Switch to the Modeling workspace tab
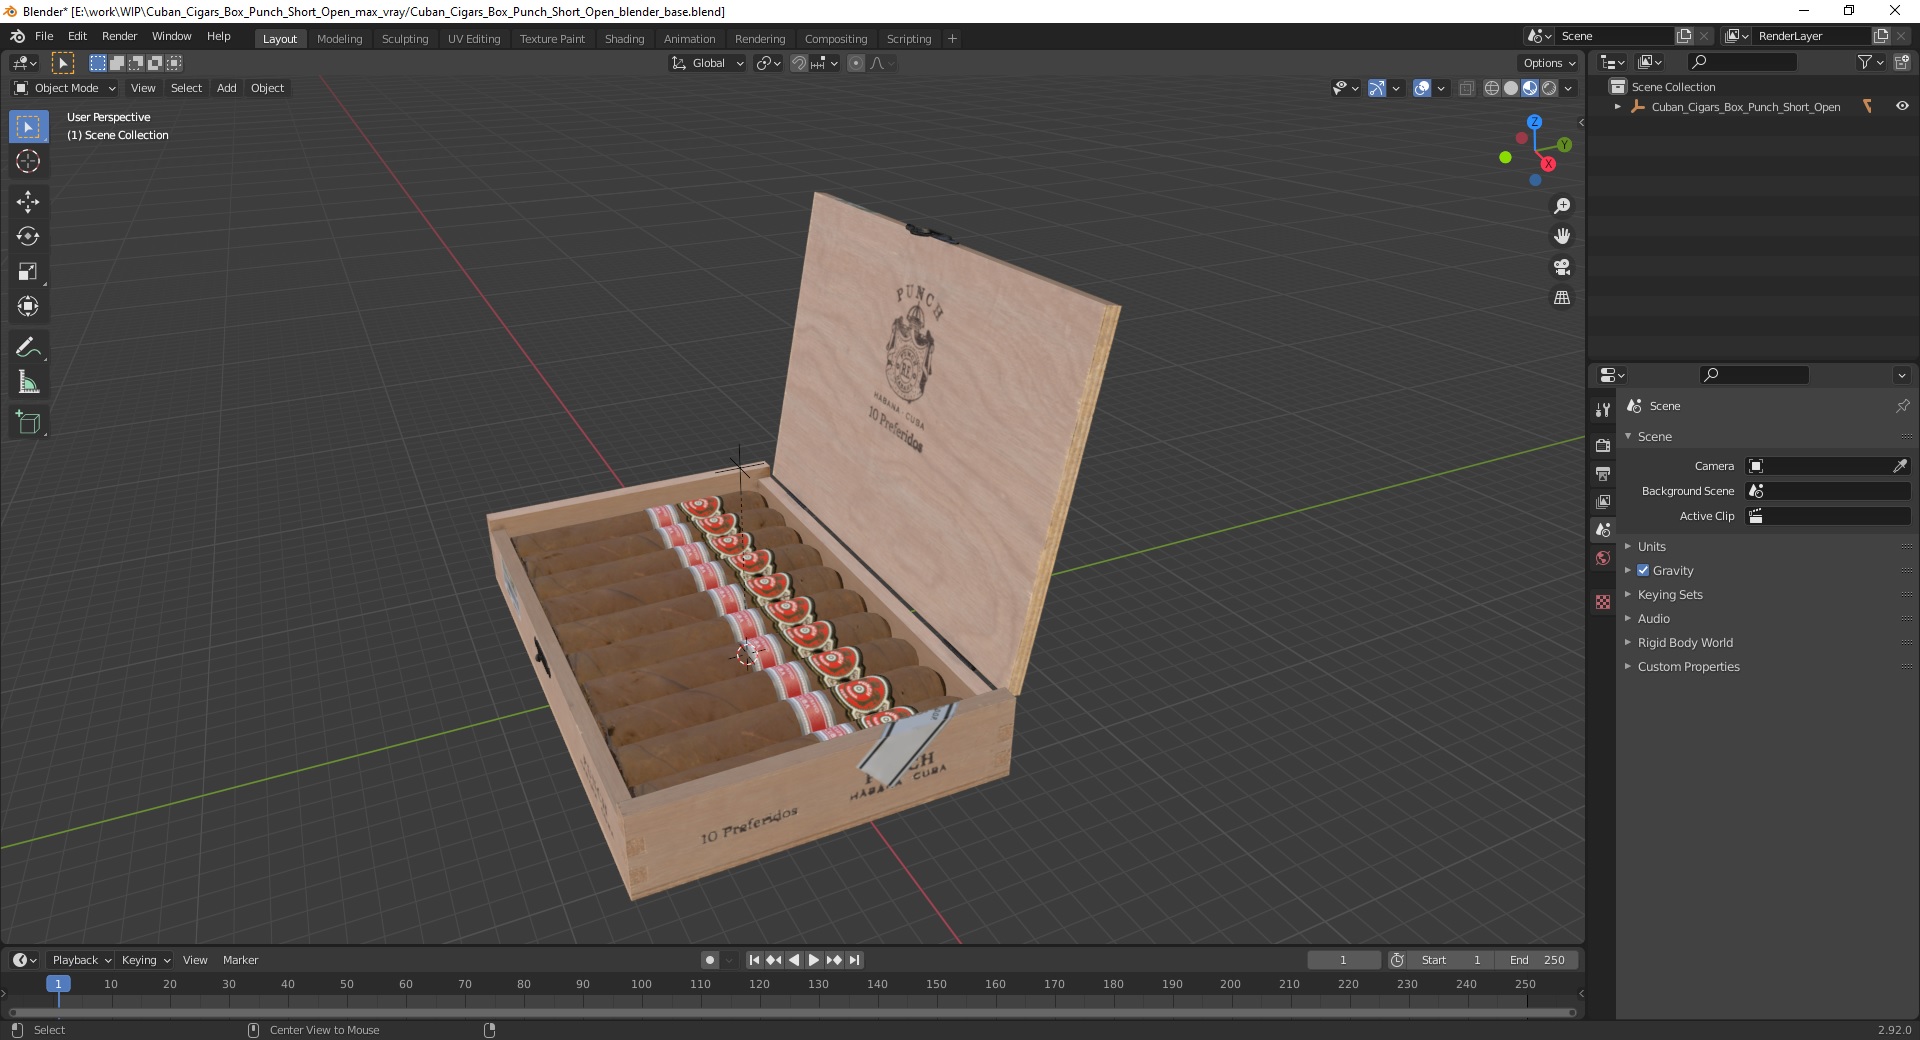Image resolution: width=1920 pixels, height=1040 pixels. point(339,39)
